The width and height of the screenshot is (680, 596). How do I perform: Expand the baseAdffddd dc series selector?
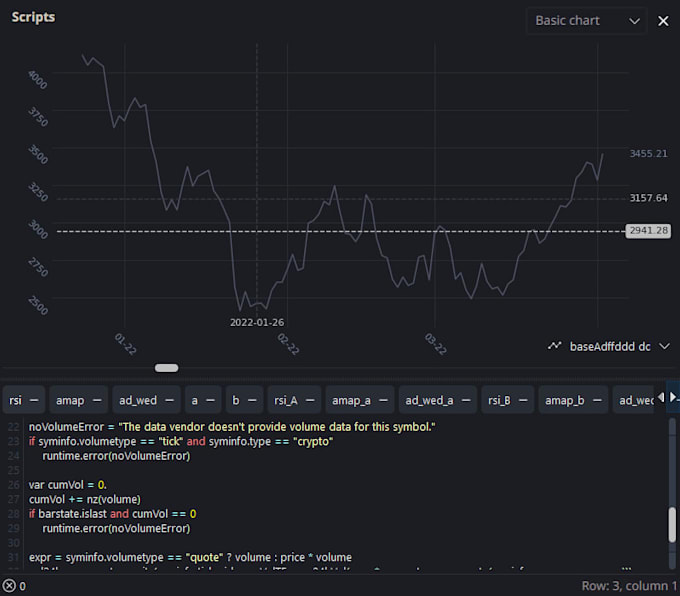coord(665,346)
